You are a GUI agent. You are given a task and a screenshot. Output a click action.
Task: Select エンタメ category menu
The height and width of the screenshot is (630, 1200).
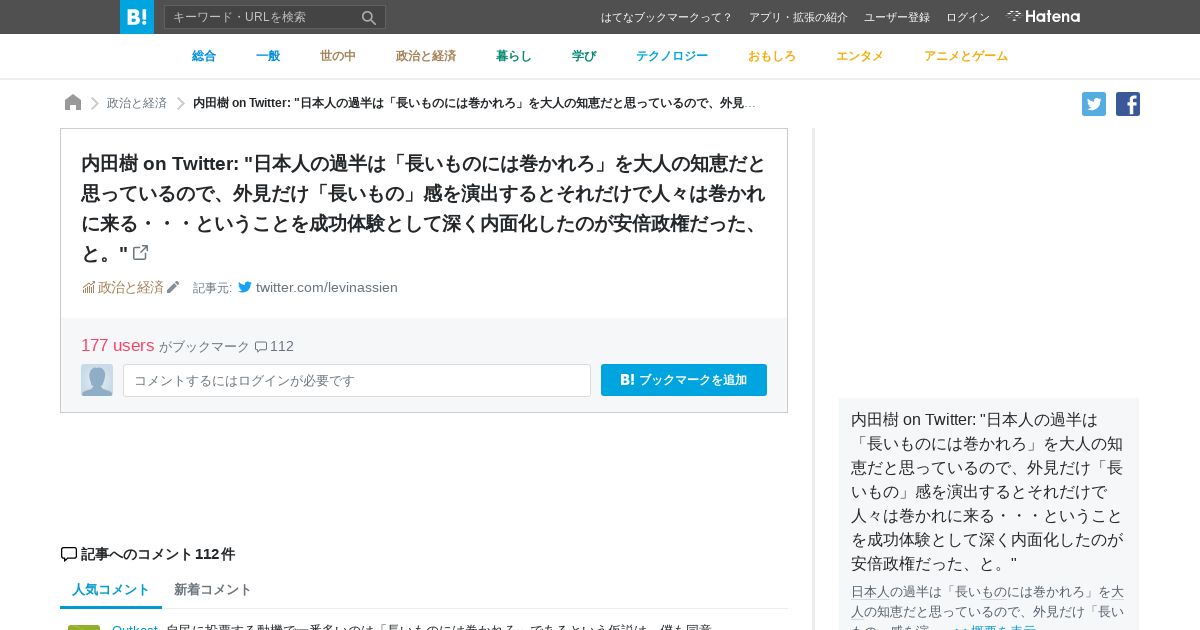(860, 56)
